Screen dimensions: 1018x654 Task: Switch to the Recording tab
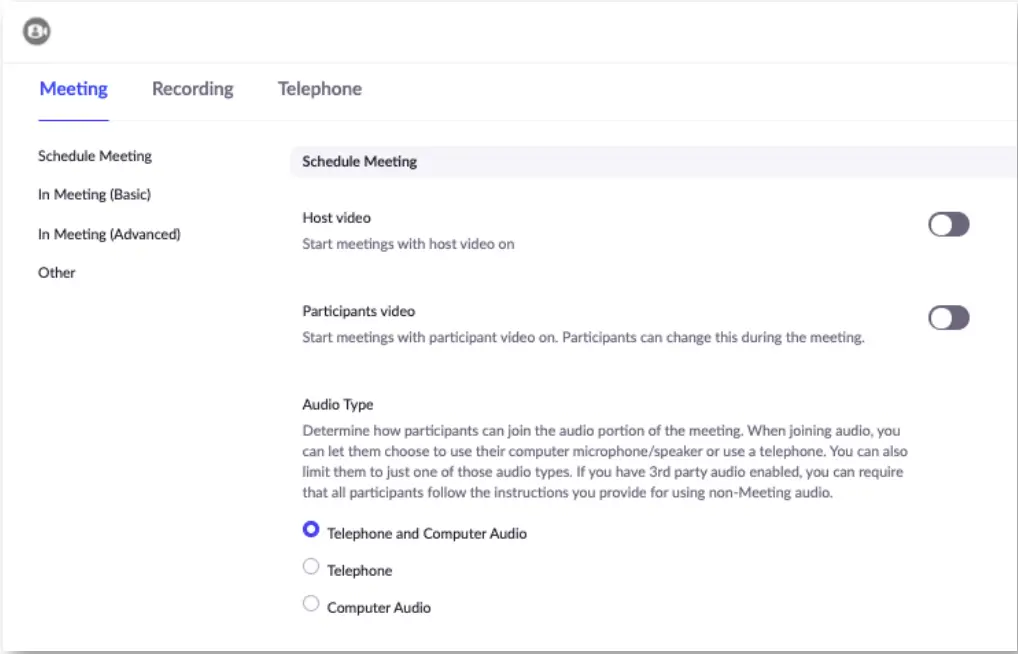click(x=193, y=89)
